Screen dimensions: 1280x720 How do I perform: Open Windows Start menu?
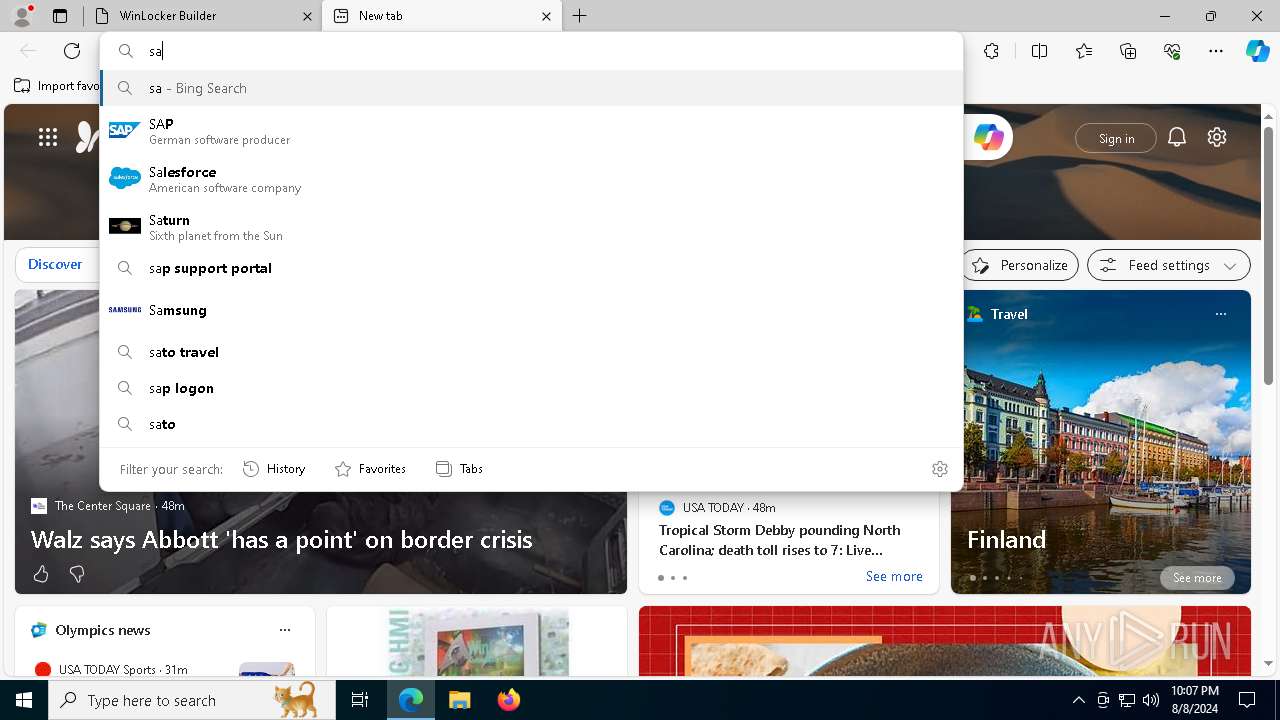[24, 700]
